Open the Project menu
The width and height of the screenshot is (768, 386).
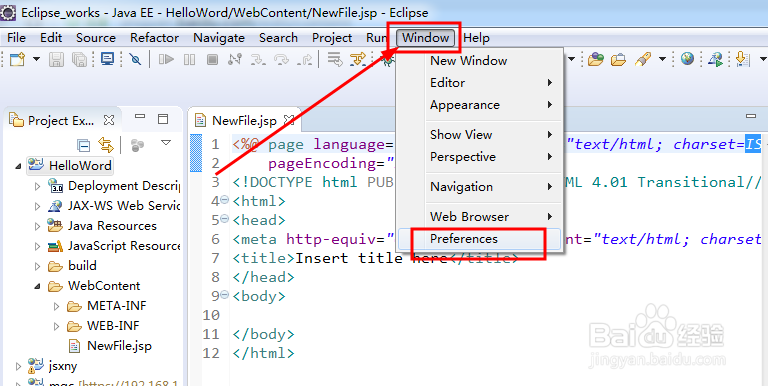332,38
